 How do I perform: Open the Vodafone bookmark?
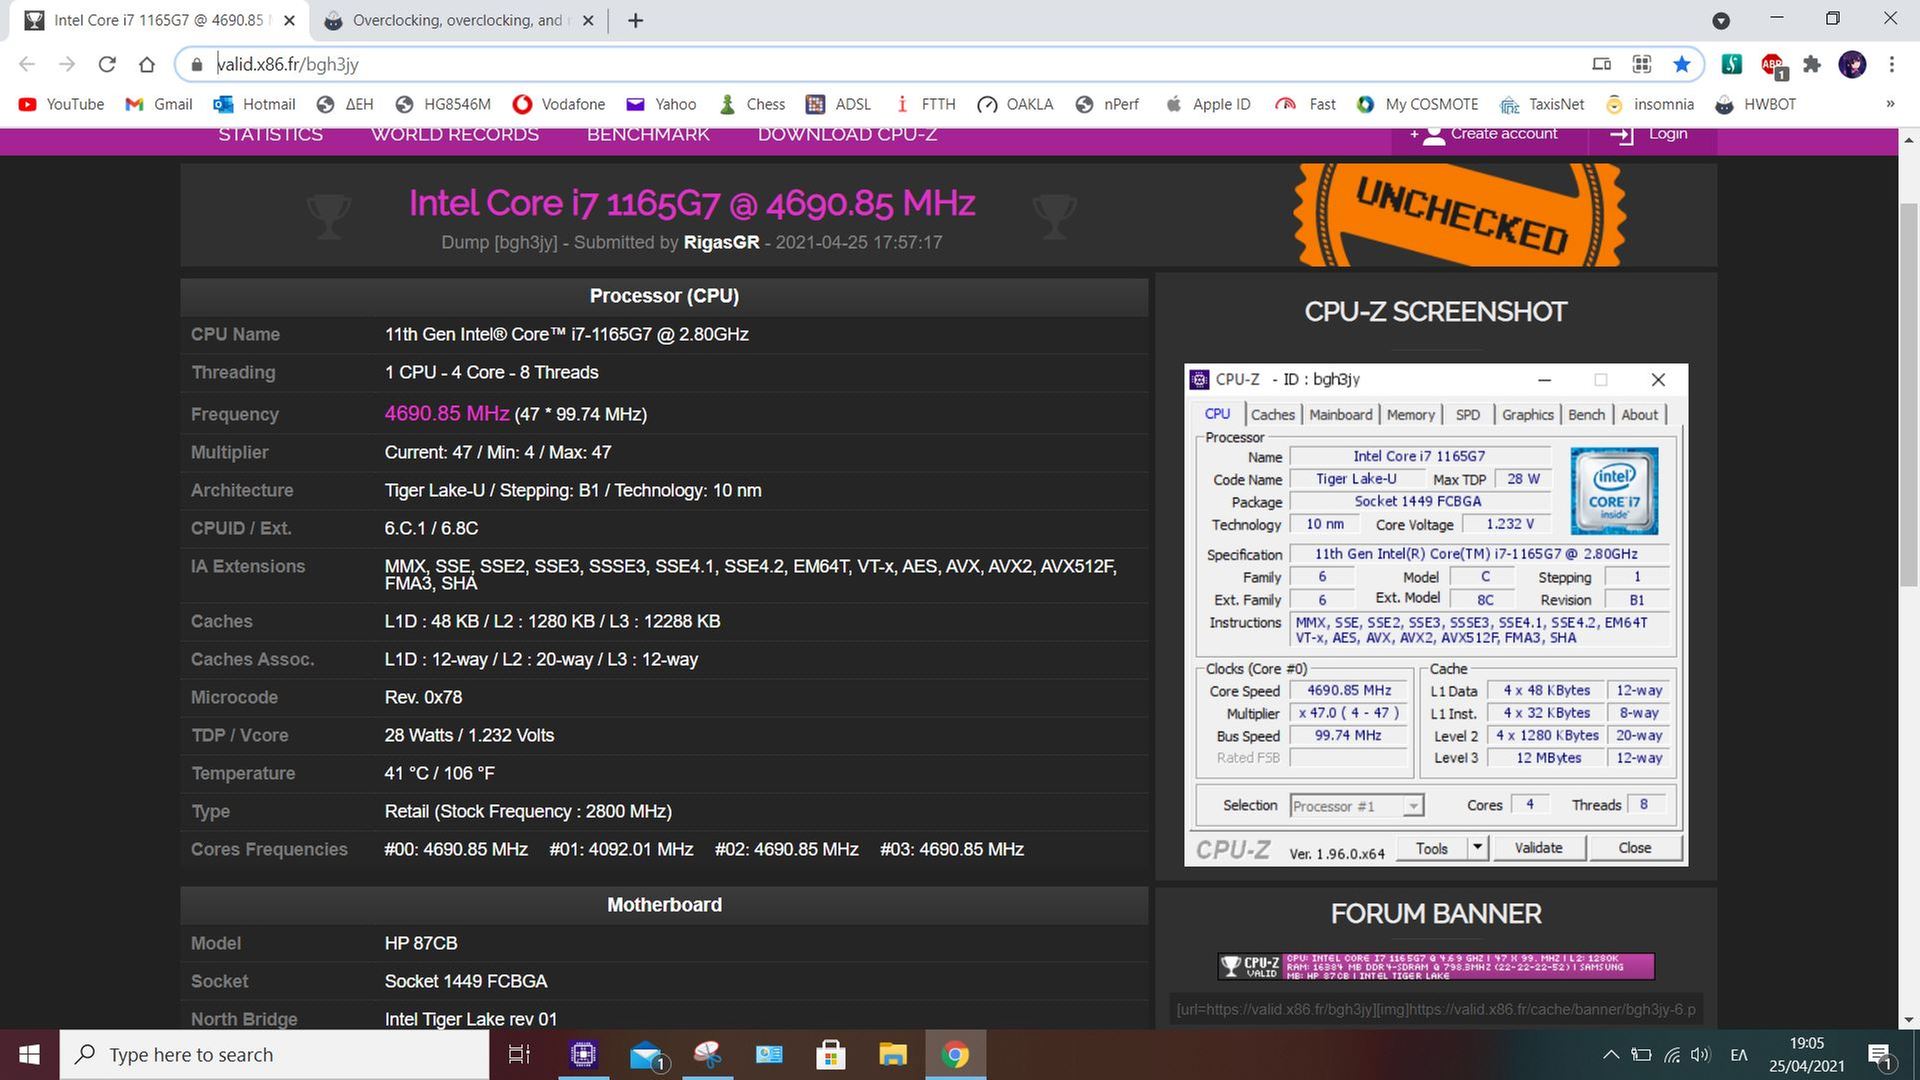point(559,104)
